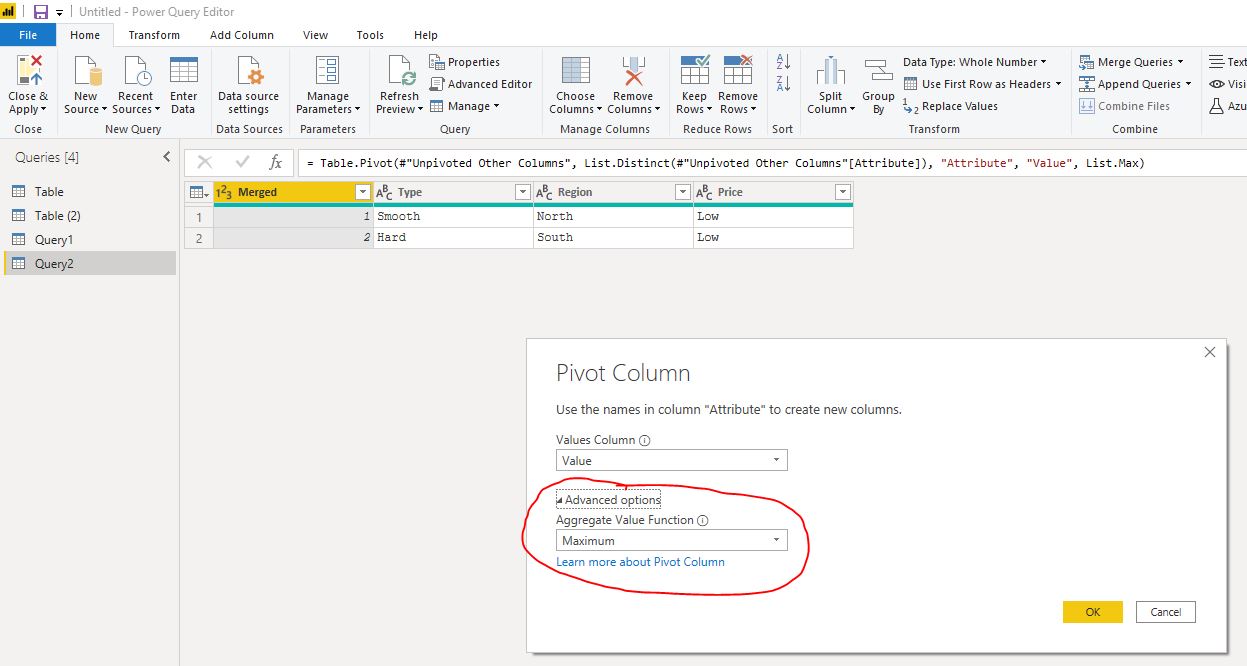The width and height of the screenshot is (1247, 666).
Task: Open the Advanced Editor
Action: click(x=482, y=84)
